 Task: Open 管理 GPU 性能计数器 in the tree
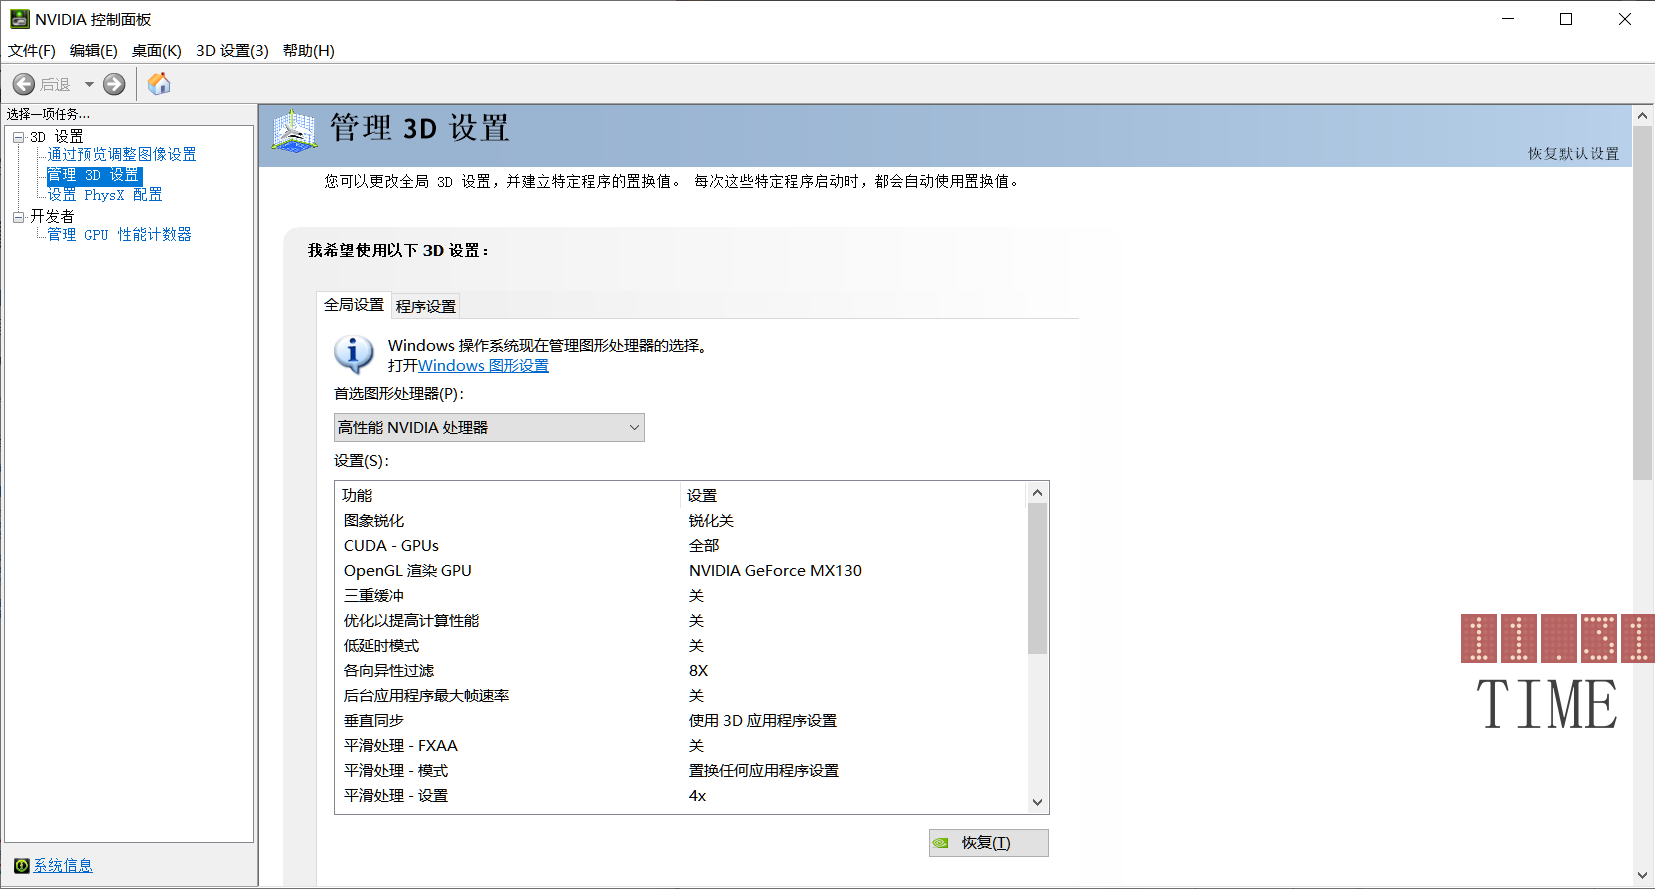coord(120,235)
